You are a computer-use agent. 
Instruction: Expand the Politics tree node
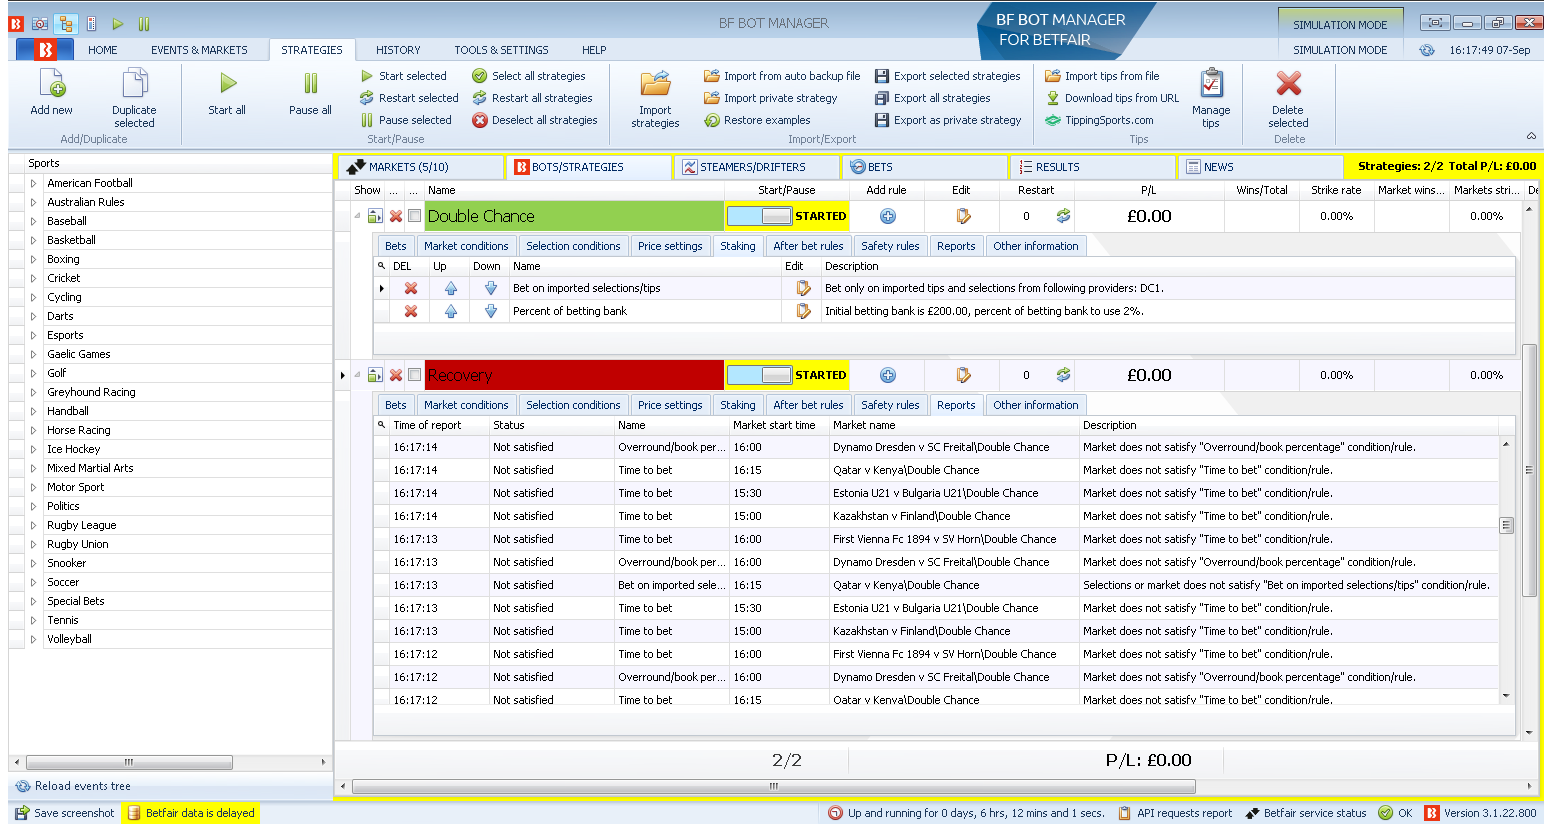click(x=33, y=506)
